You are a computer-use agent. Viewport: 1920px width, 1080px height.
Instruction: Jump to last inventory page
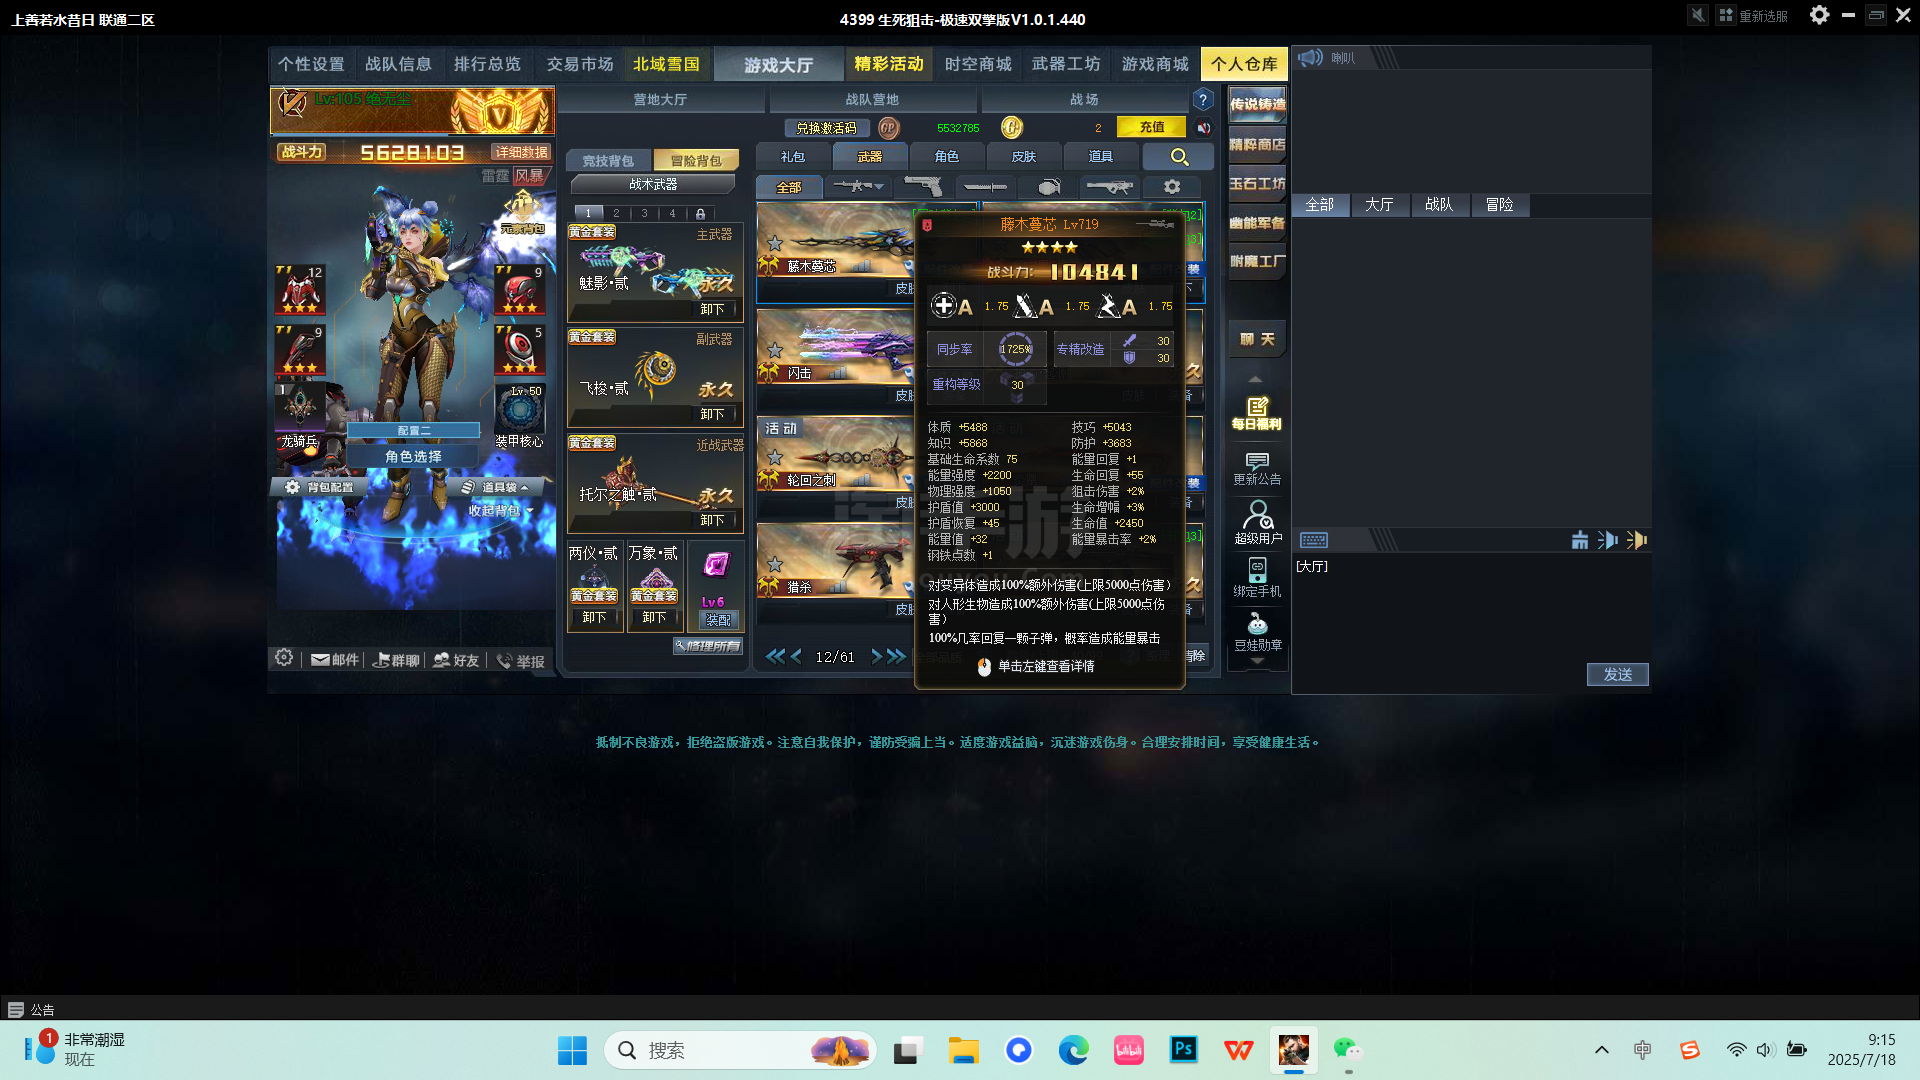(896, 657)
